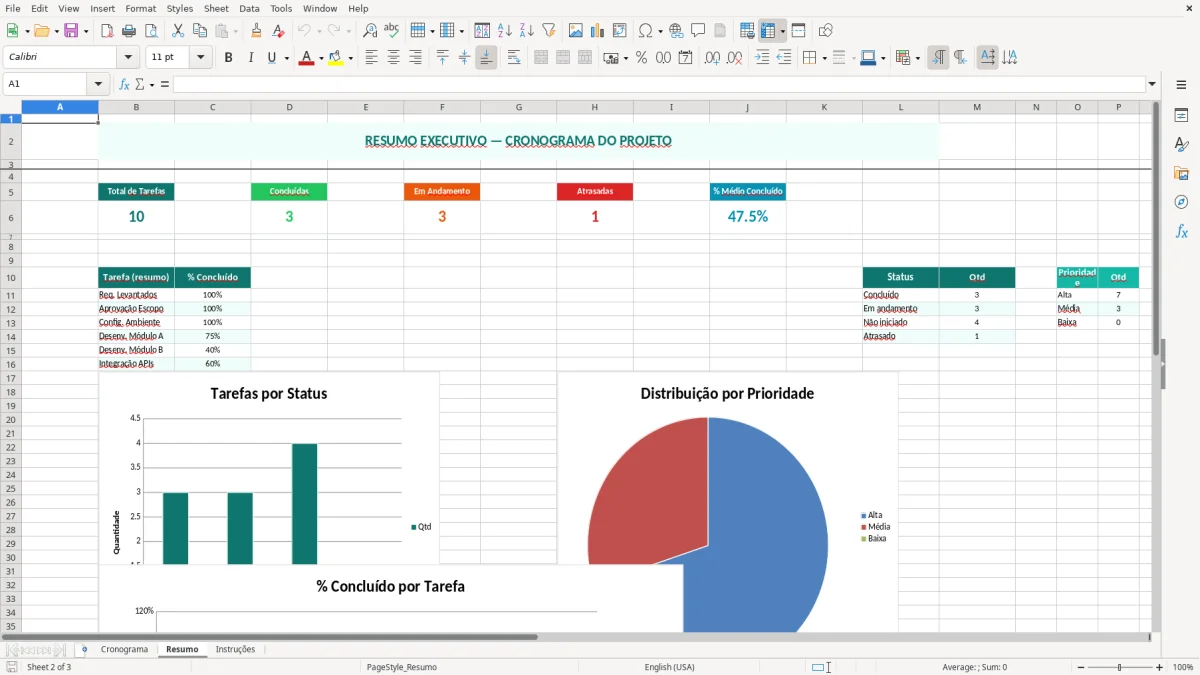Screen dimensions: 1200x675
Task: Toggle Align Right
Action: (416, 58)
